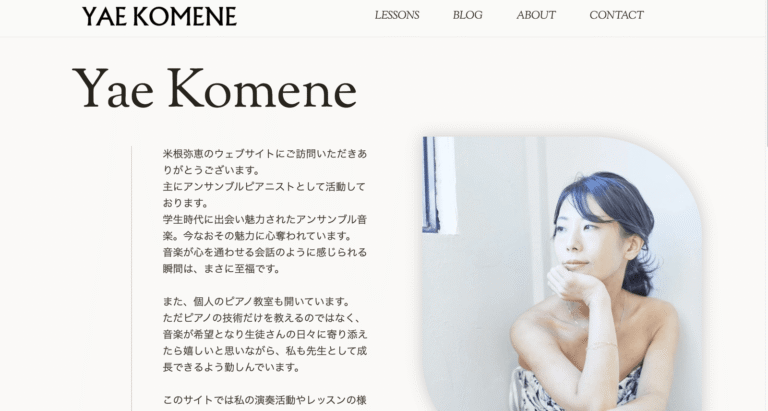Image resolution: width=768 pixels, height=411 pixels.
Task: Click the line starting "また、個人のピアノ教室"
Action: (x=257, y=302)
